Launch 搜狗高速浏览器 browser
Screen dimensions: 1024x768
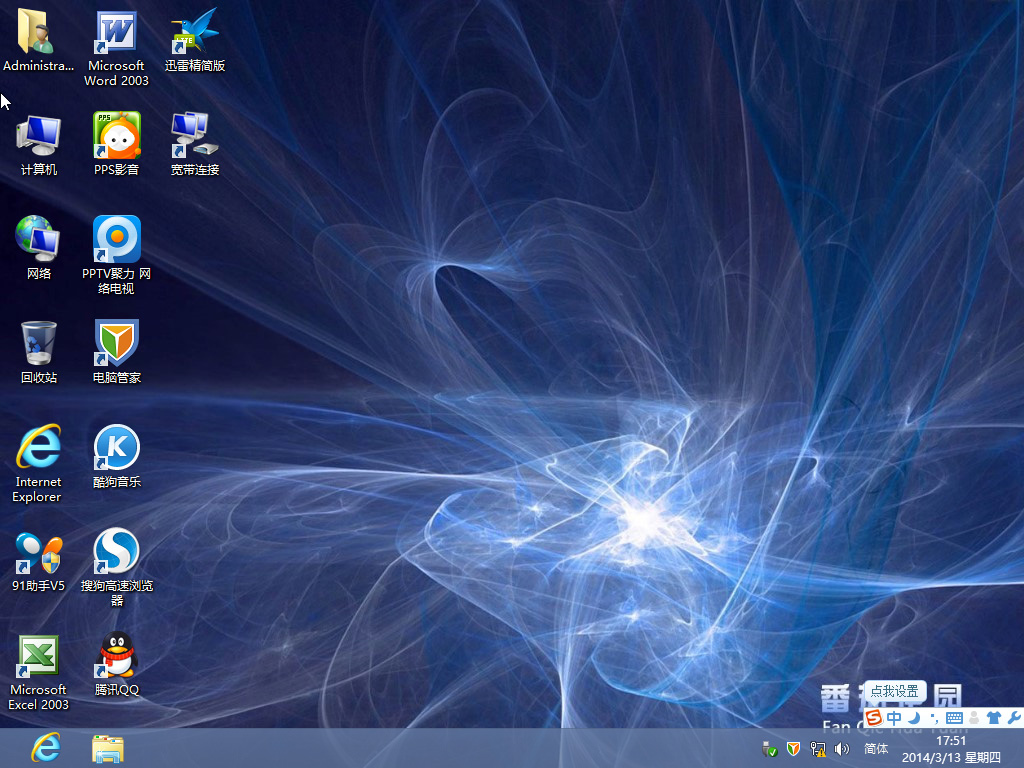point(115,555)
